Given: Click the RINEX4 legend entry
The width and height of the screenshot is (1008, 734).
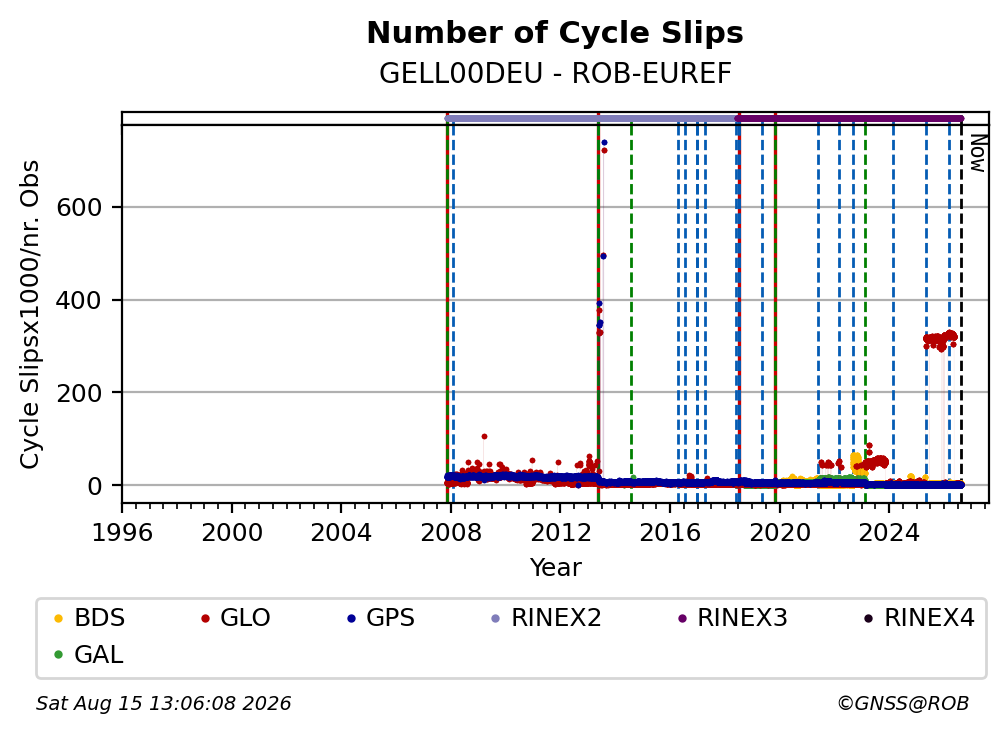Looking at the screenshot, I should 919,618.
